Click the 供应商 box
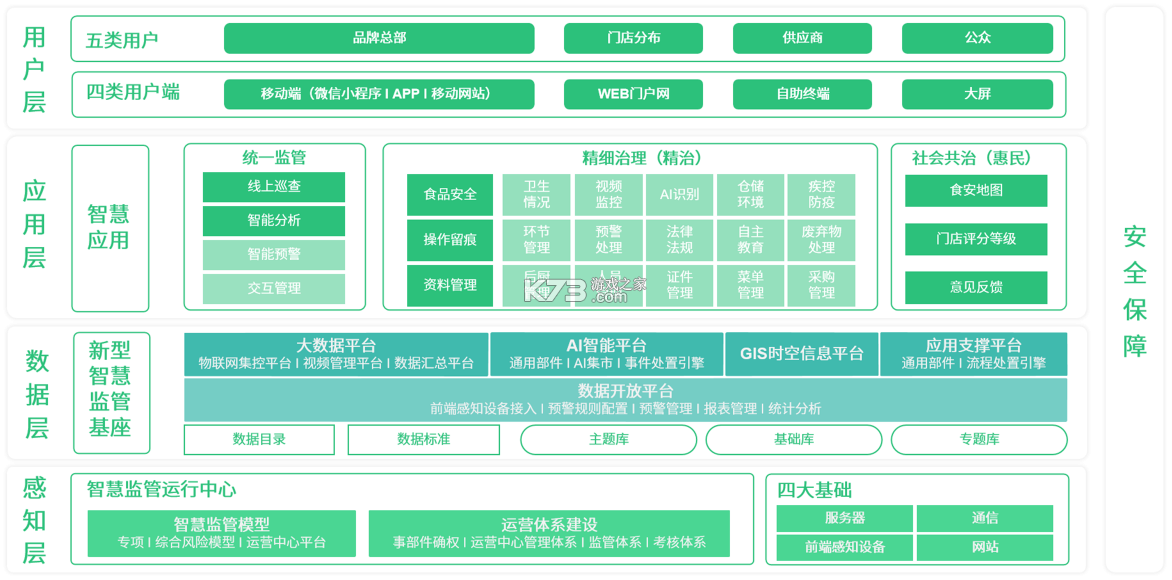Image resolution: width=1172 pixels, height=580 pixels. (x=802, y=38)
